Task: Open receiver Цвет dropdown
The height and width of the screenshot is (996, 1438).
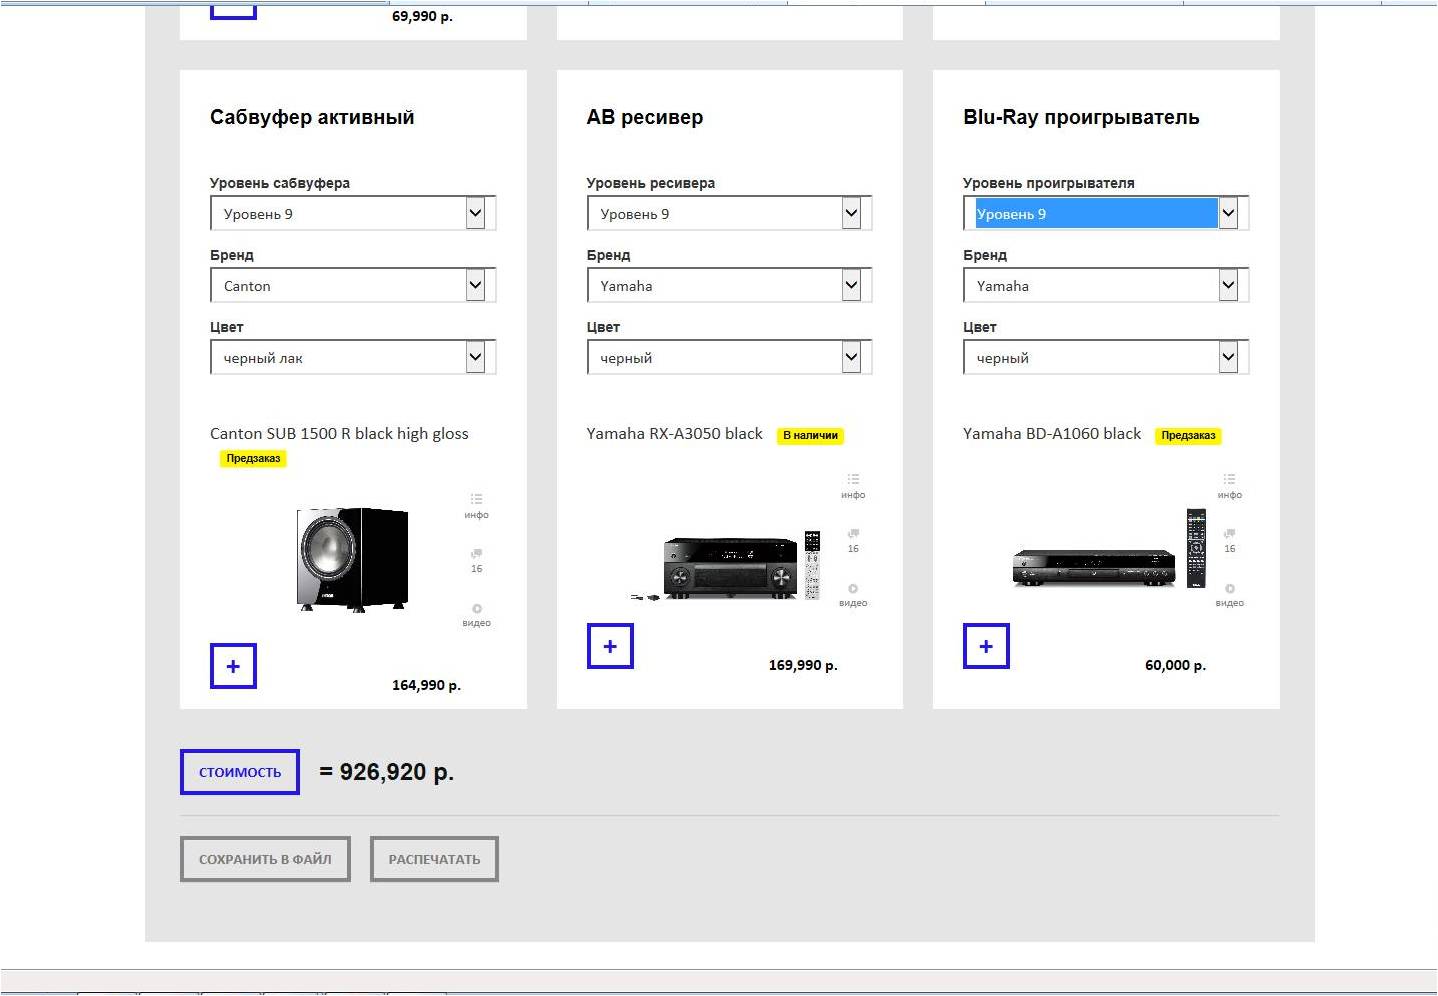Action: pos(729,357)
